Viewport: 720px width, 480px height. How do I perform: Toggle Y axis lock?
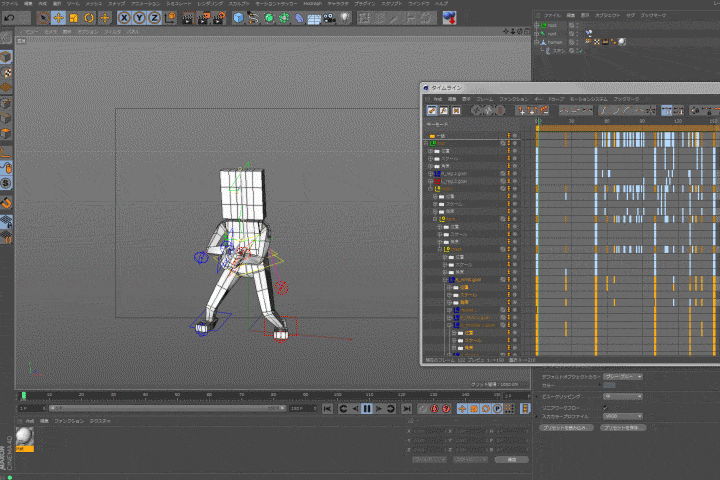[x=140, y=18]
